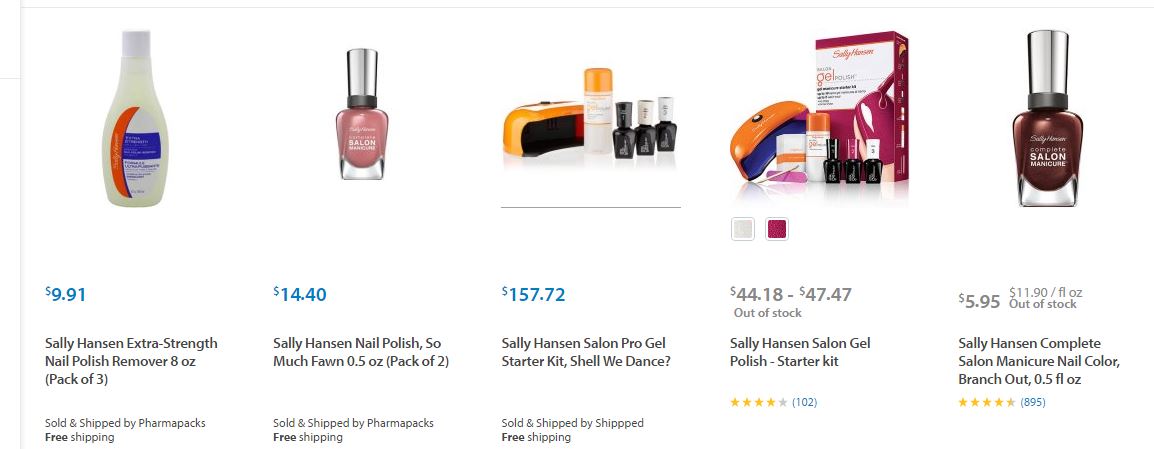
Task: Click the $157.72 price
Action: tap(533, 294)
